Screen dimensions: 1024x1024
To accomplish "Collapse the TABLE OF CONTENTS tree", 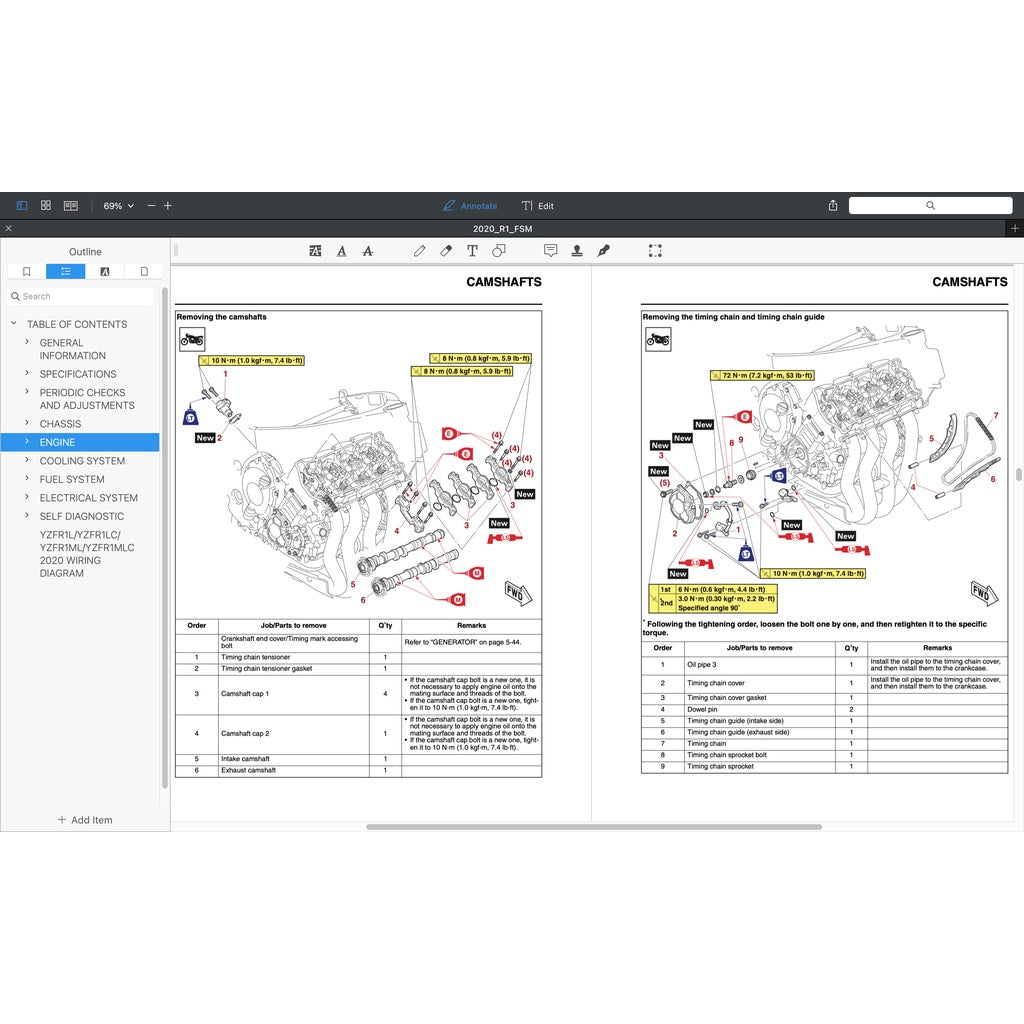I will pyautogui.click(x=14, y=324).
